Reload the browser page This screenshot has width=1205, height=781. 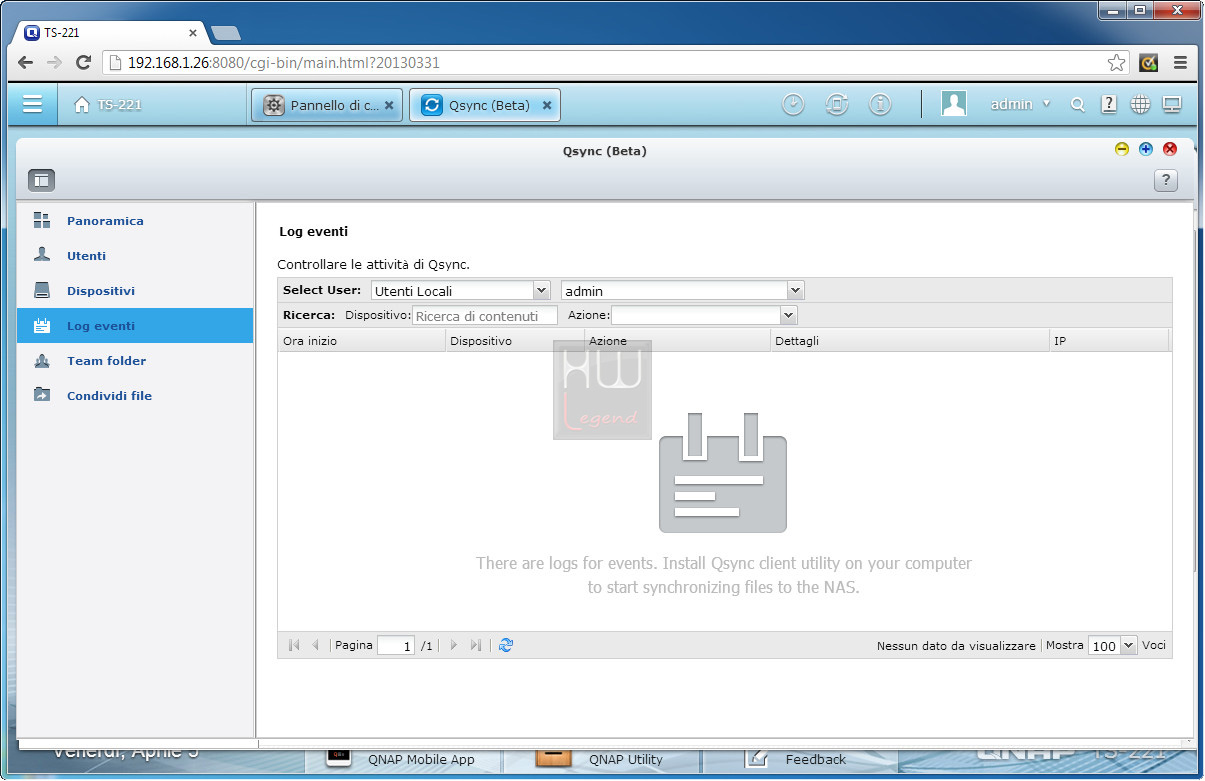(84, 63)
